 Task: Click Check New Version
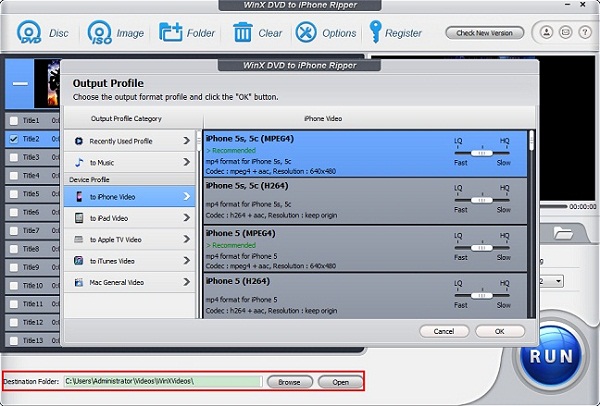[484, 33]
